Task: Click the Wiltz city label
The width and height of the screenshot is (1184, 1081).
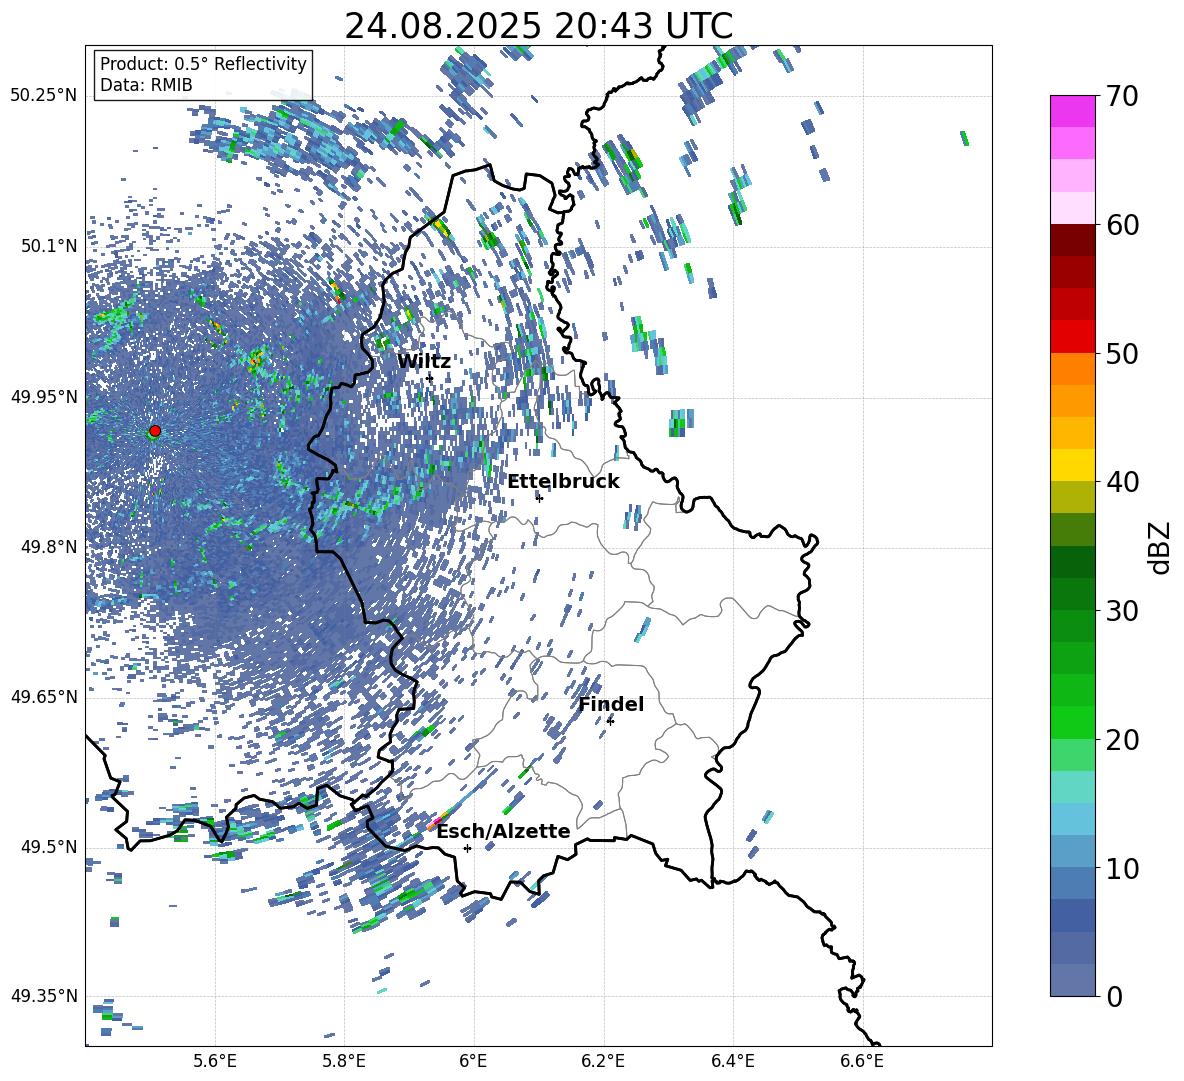Action: (424, 362)
